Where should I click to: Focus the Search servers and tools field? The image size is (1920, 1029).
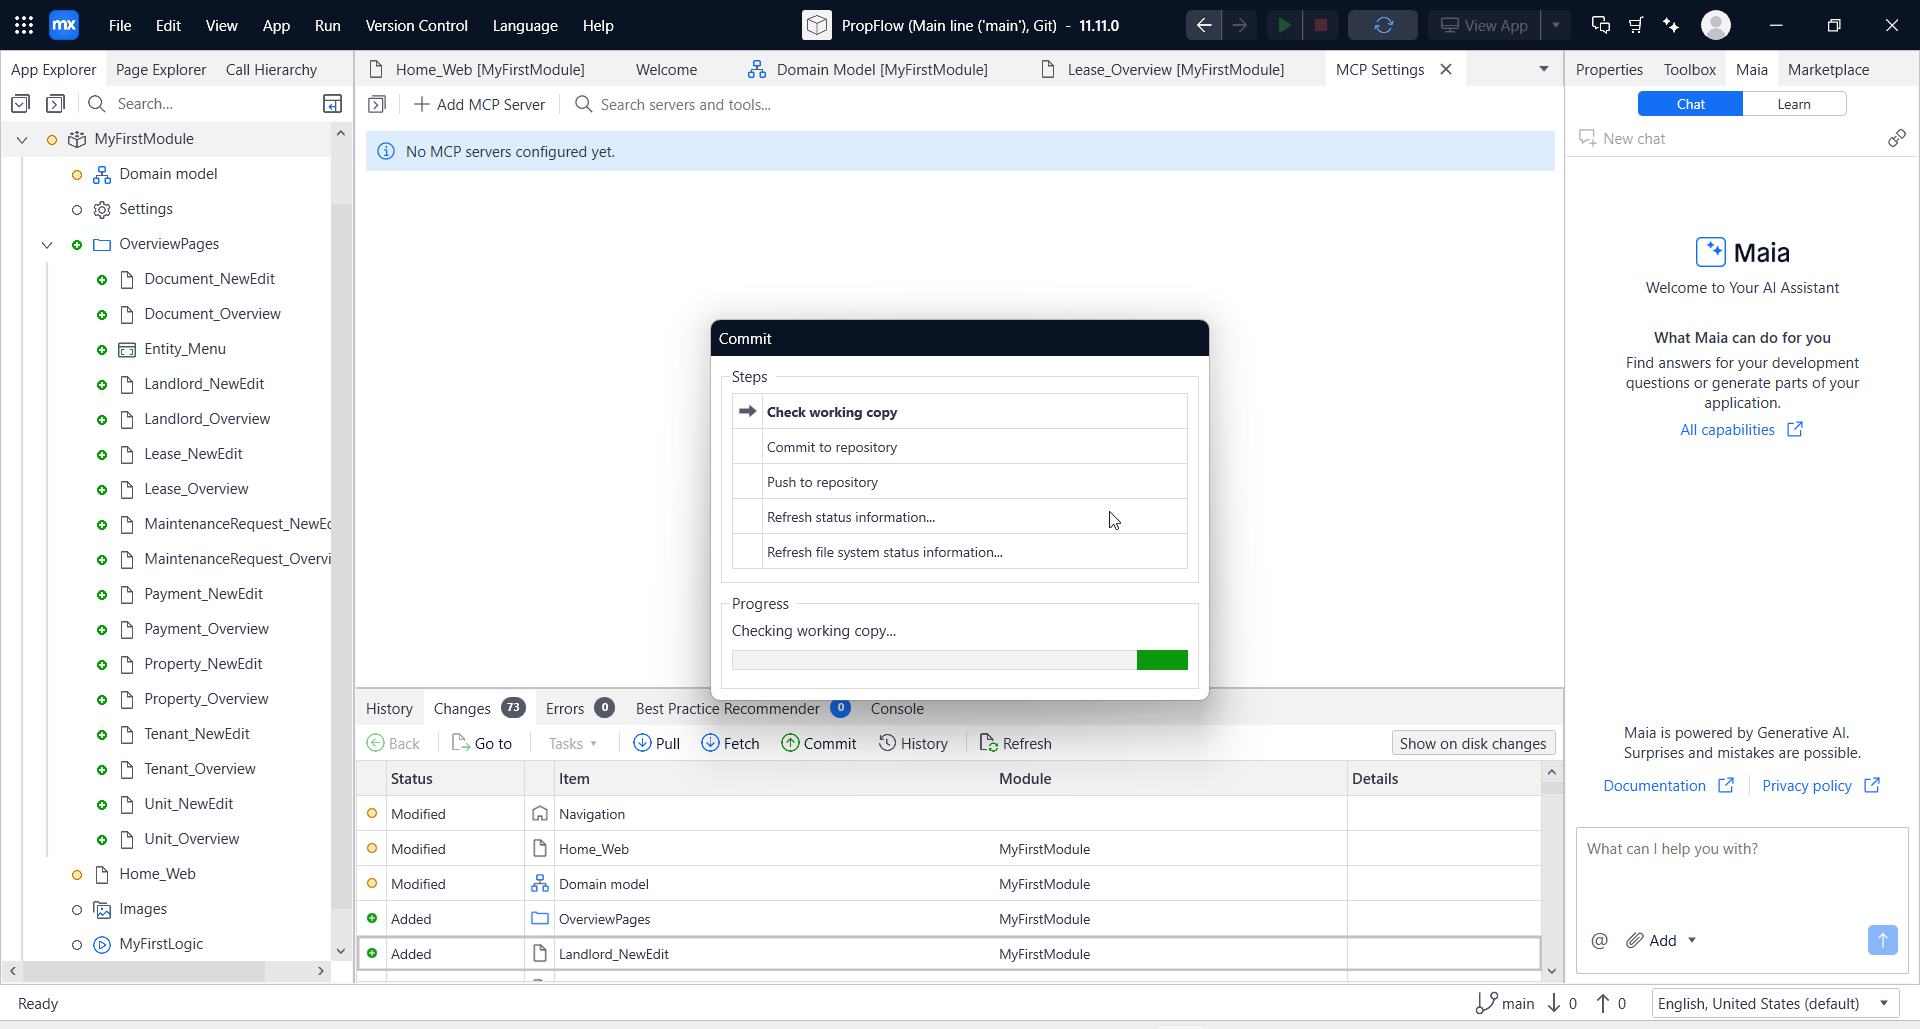tap(685, 104)
